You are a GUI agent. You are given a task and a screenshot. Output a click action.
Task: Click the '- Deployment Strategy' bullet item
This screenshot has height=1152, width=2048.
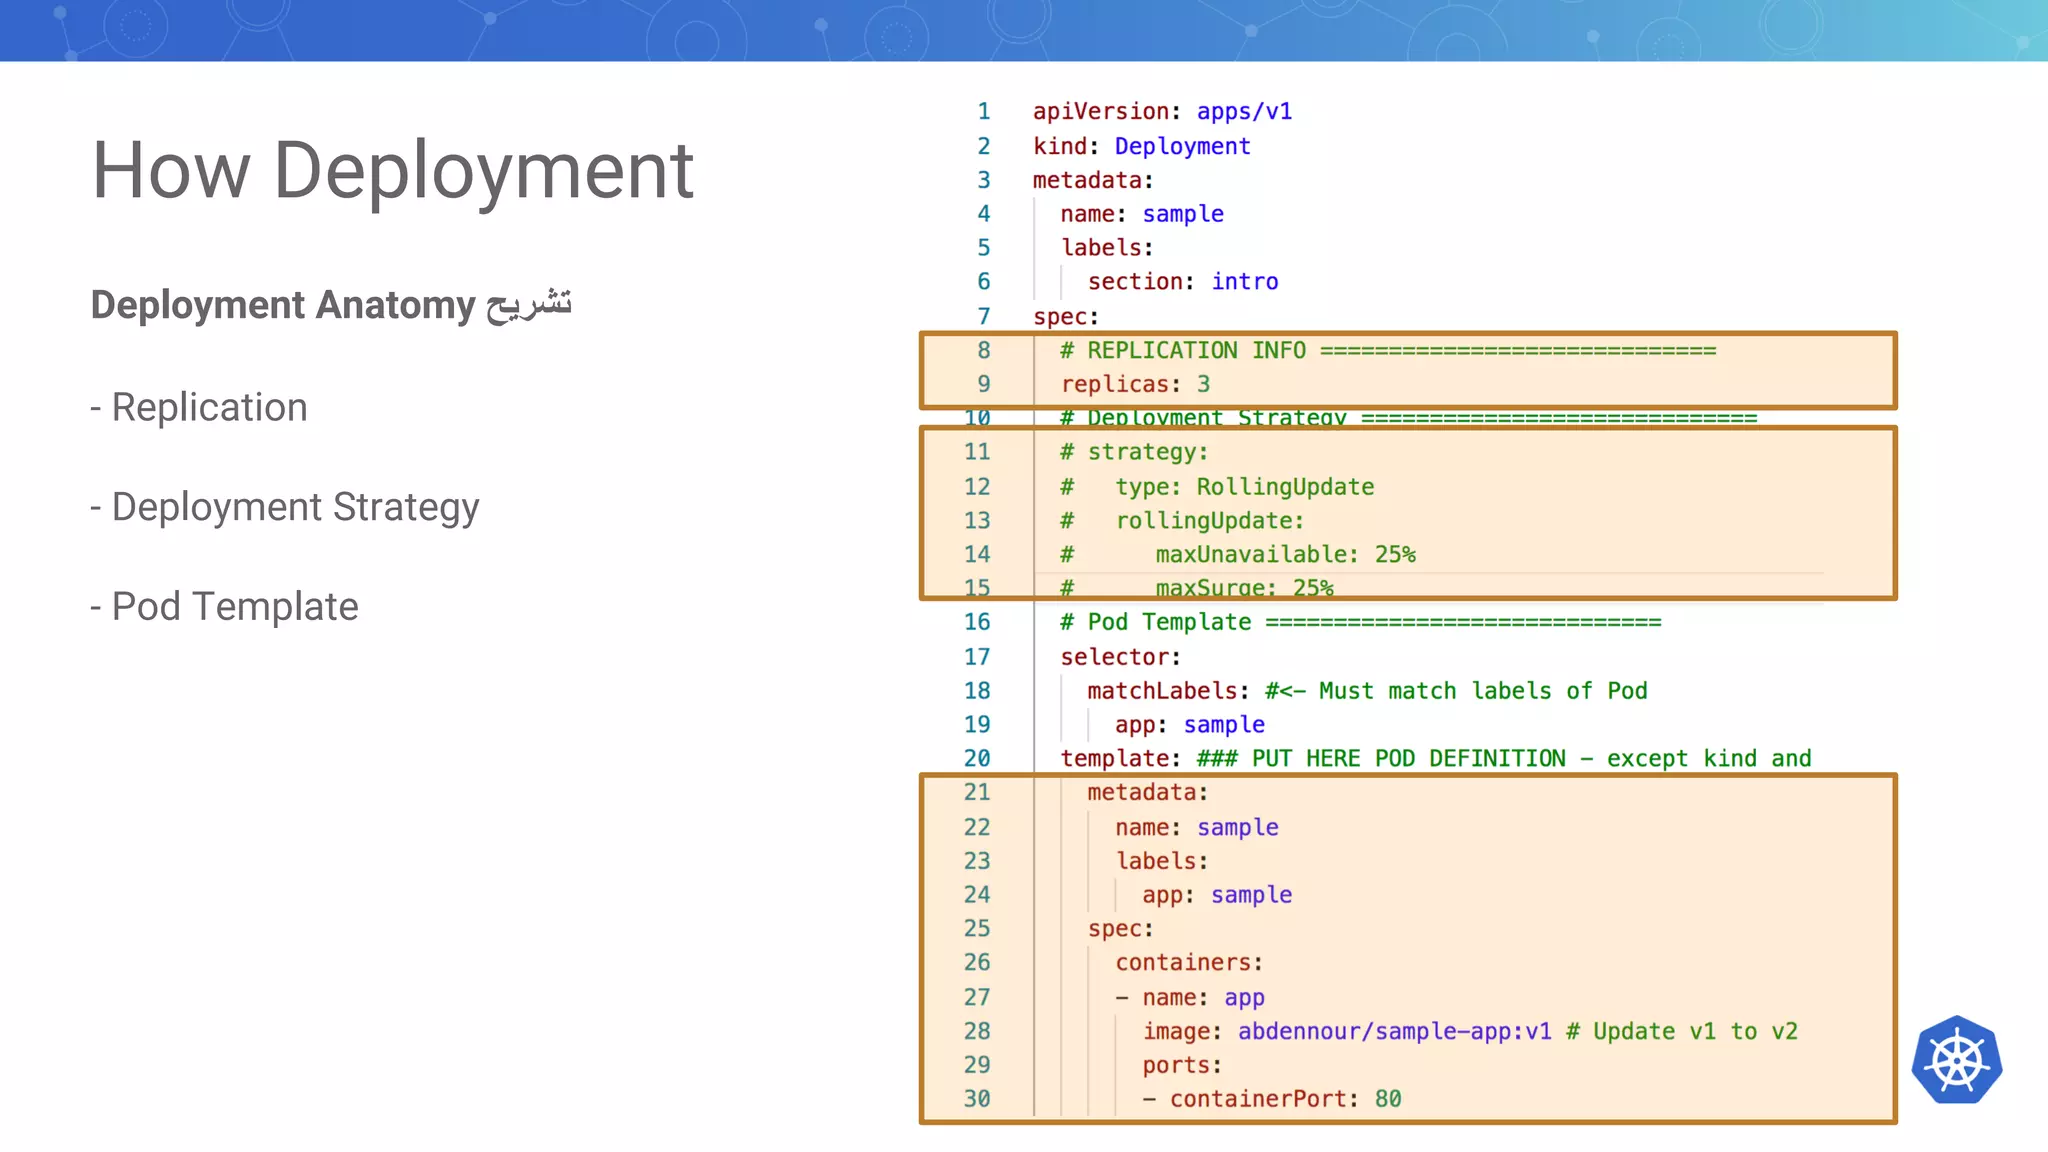285,507
